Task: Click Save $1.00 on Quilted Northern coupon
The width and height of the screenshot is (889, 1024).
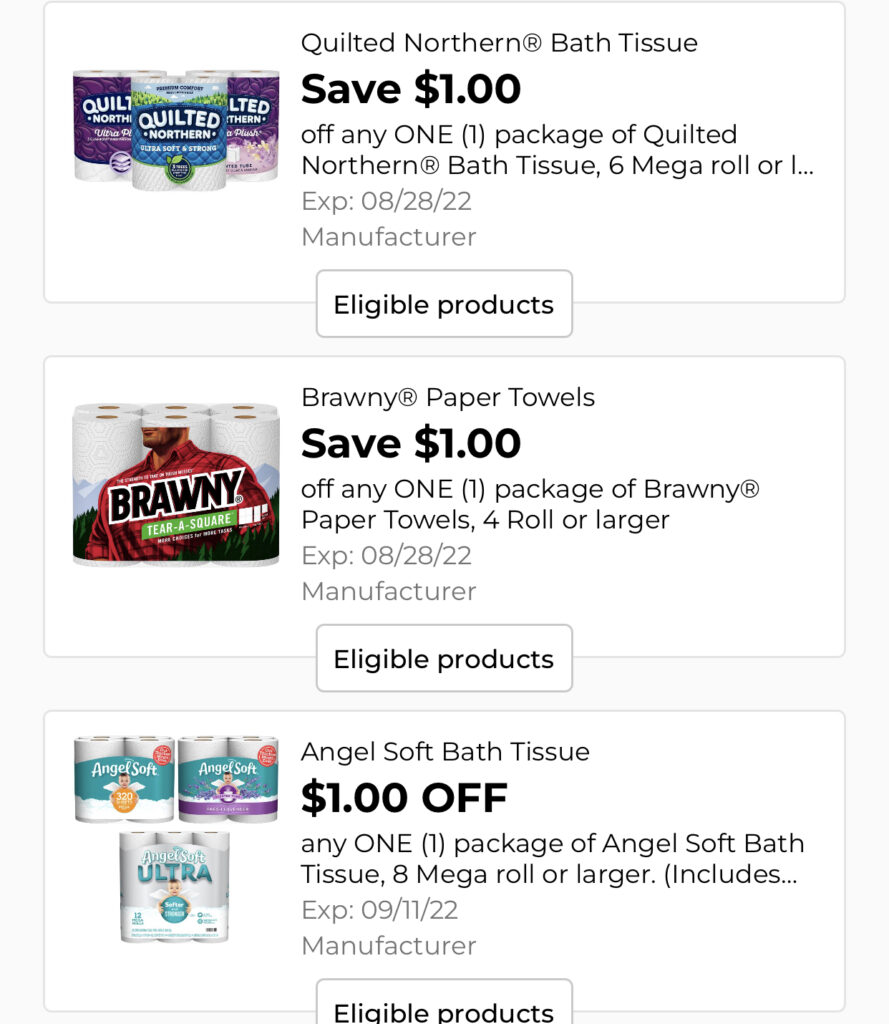Action: coord(411,89)
